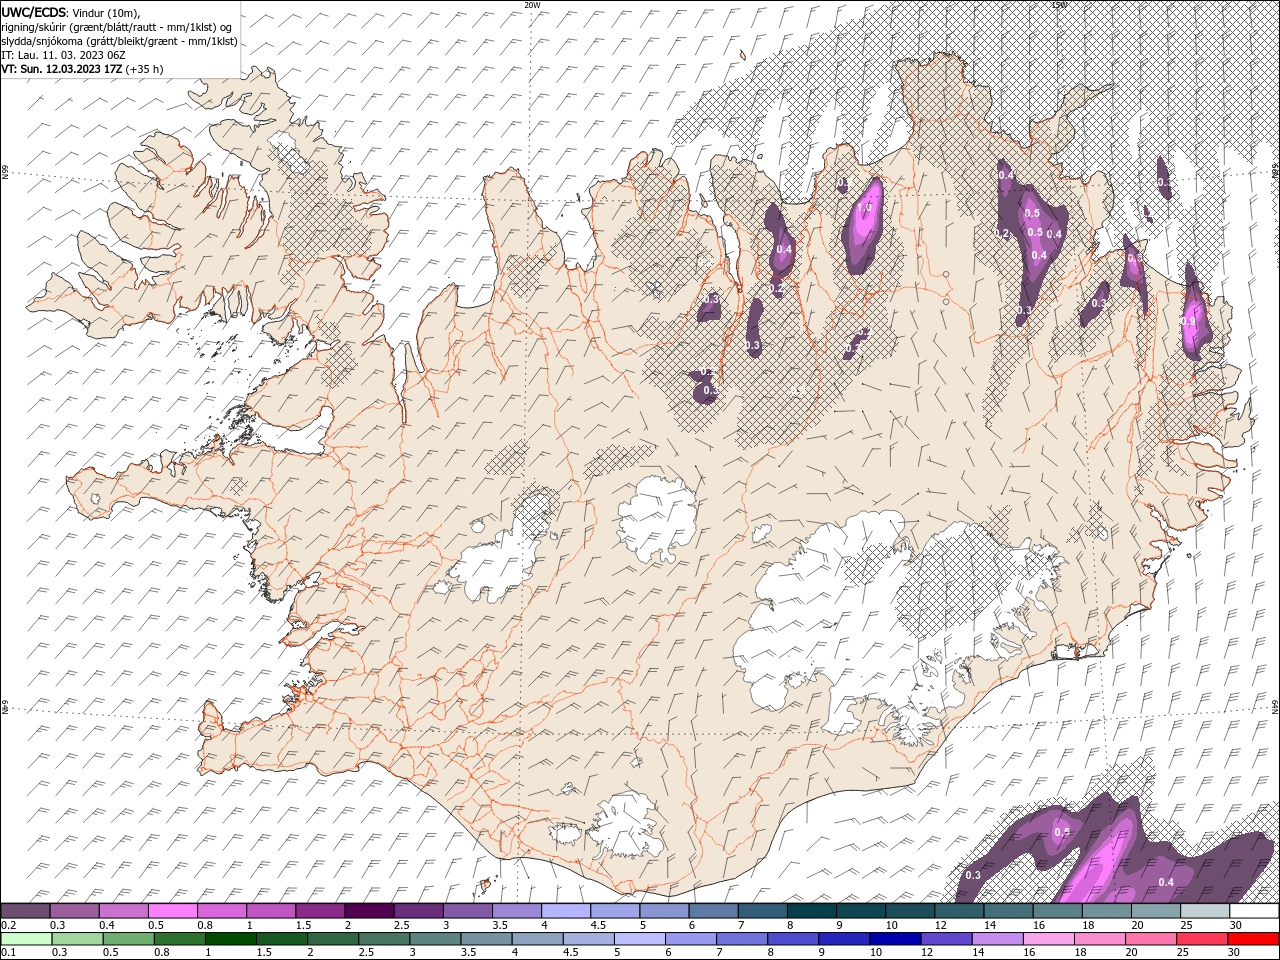1280x960 pixels.
Task: Select the lavender upper swatch between 4 and 4.5
Action: coord(565,911)
